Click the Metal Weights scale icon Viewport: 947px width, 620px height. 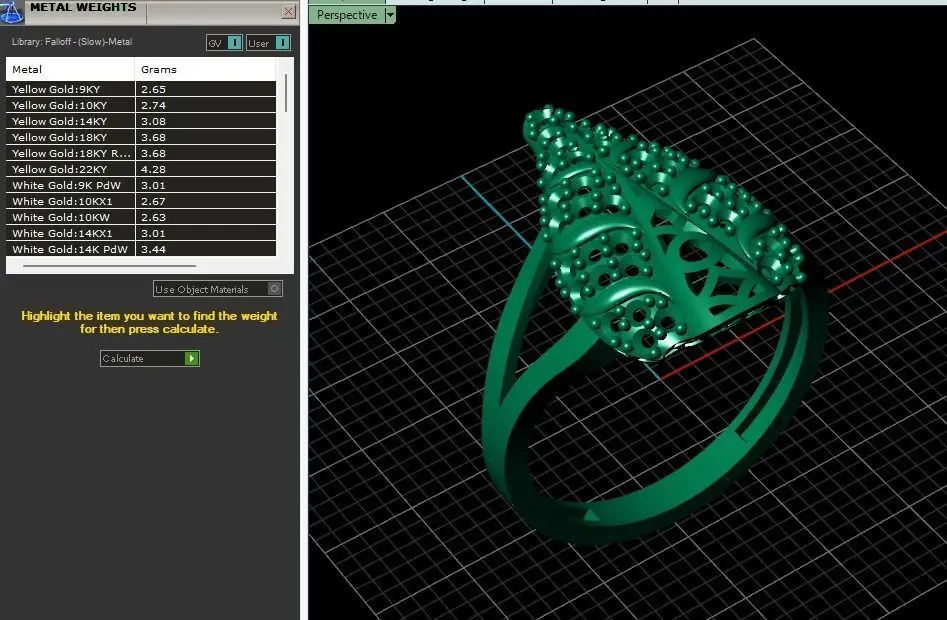11,11
